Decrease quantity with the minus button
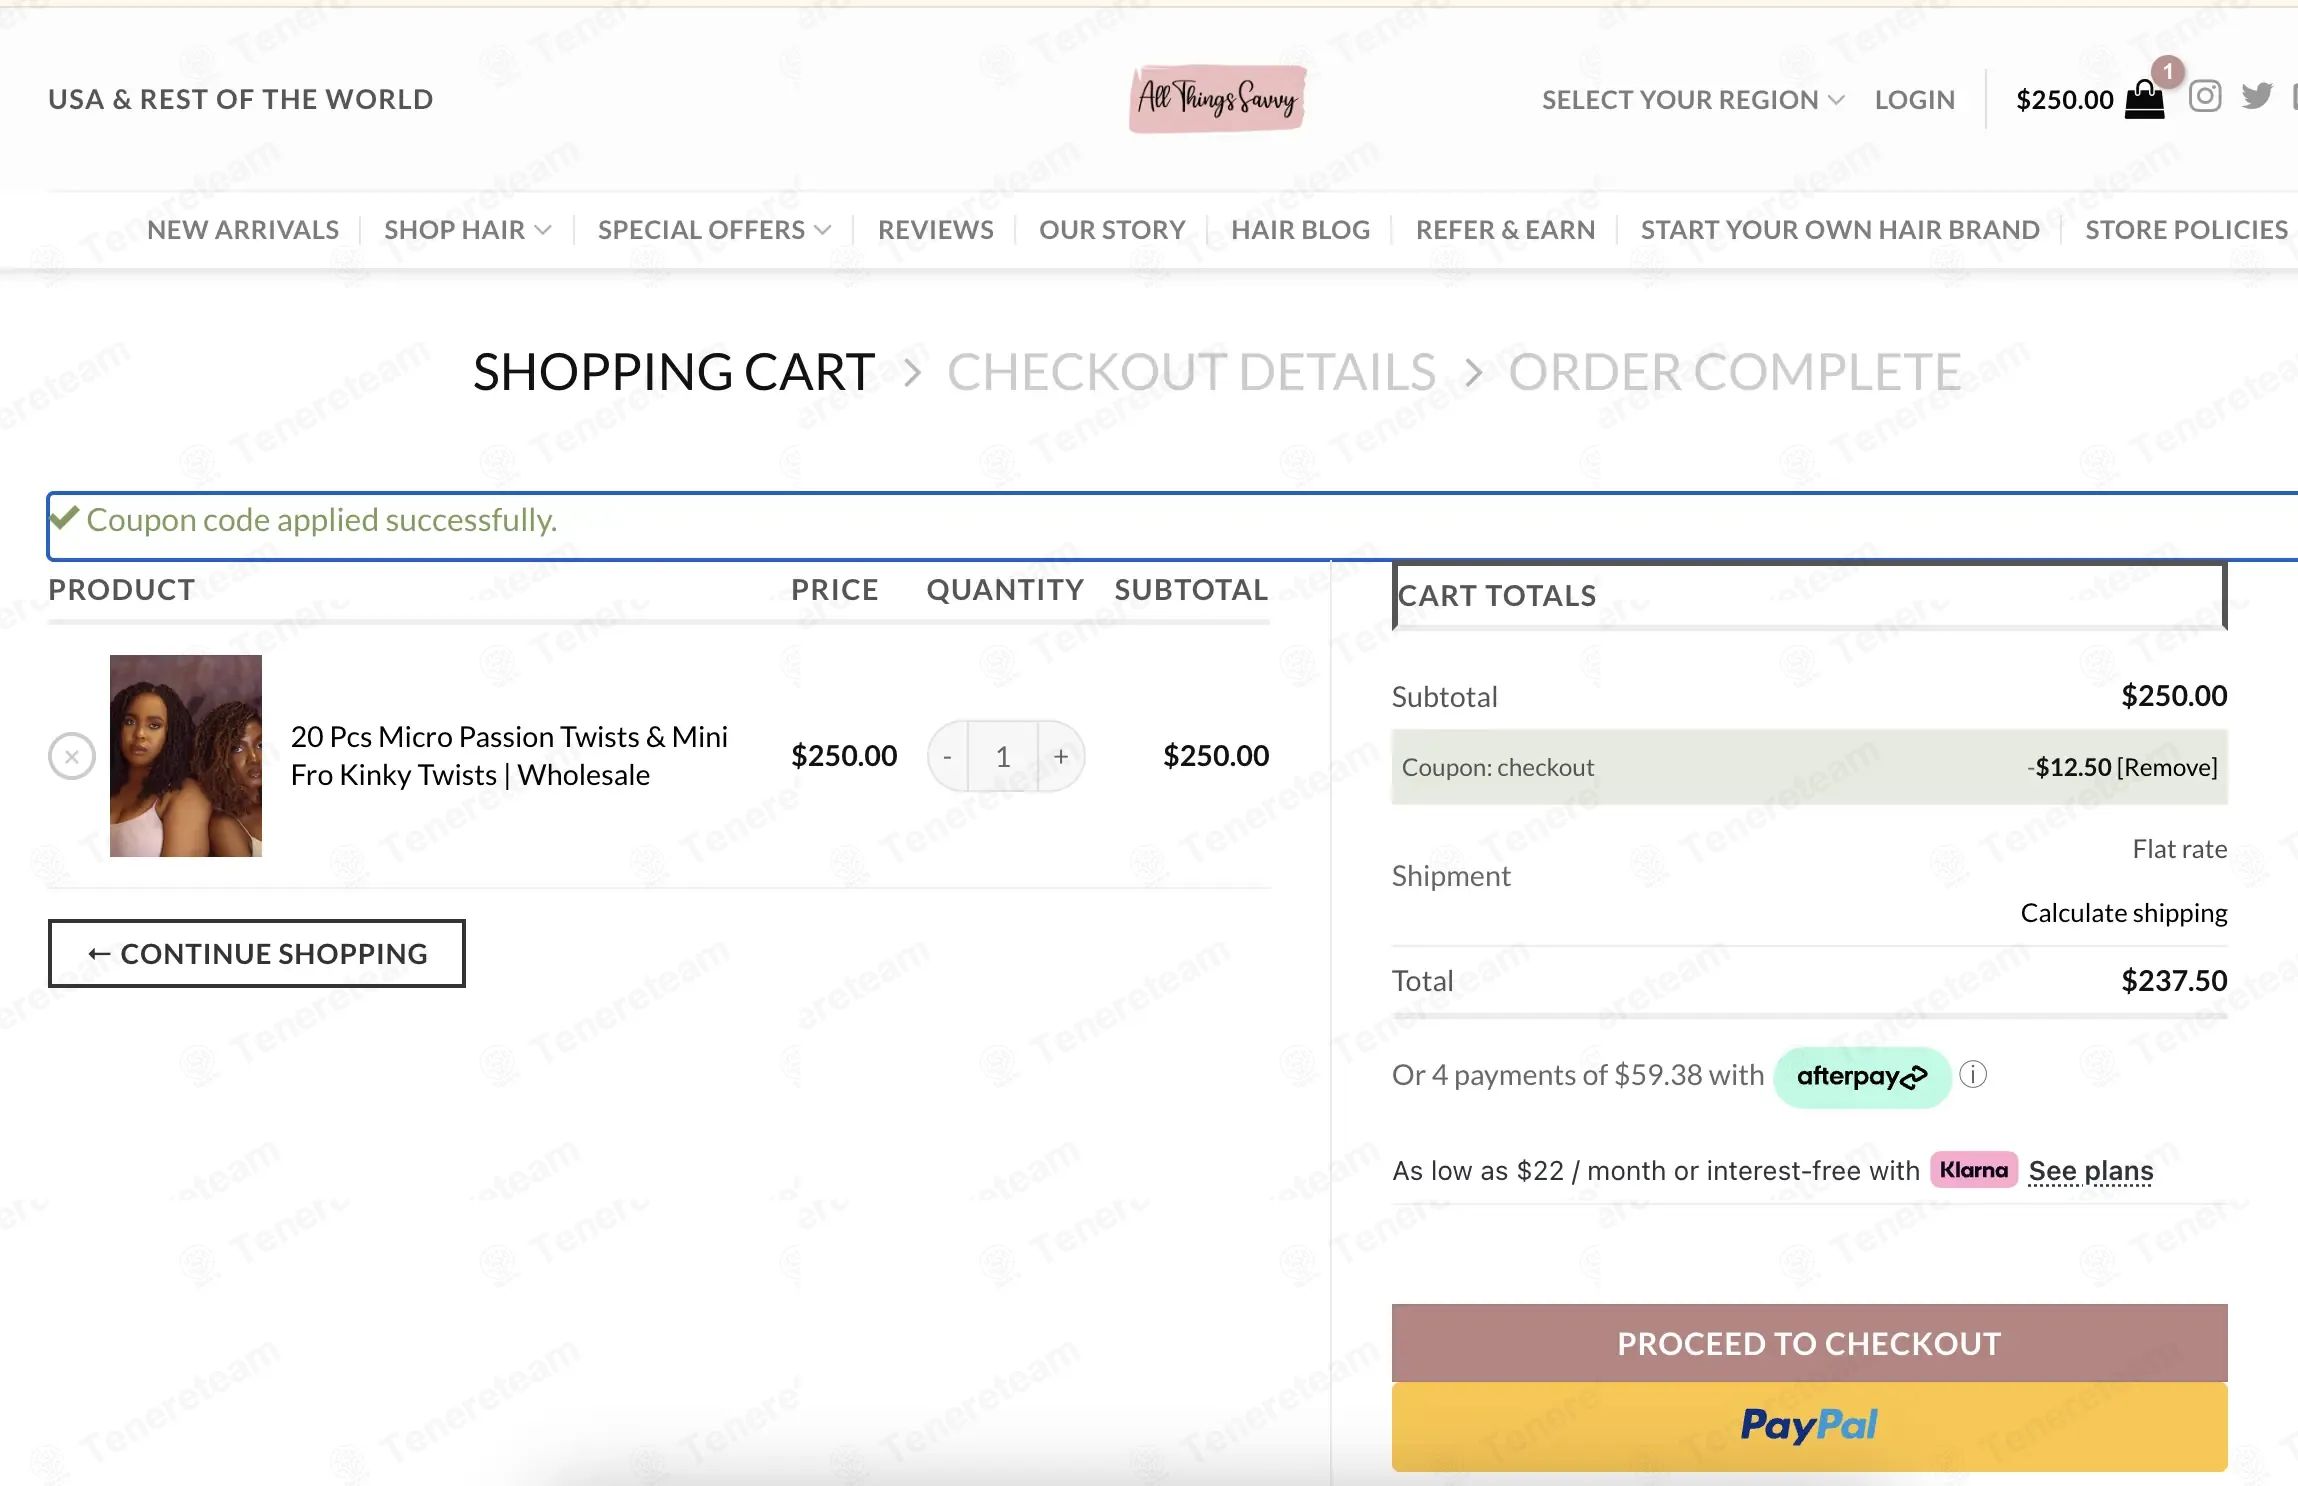Viewport: 2298px width, 1486px height. (947, 757)
